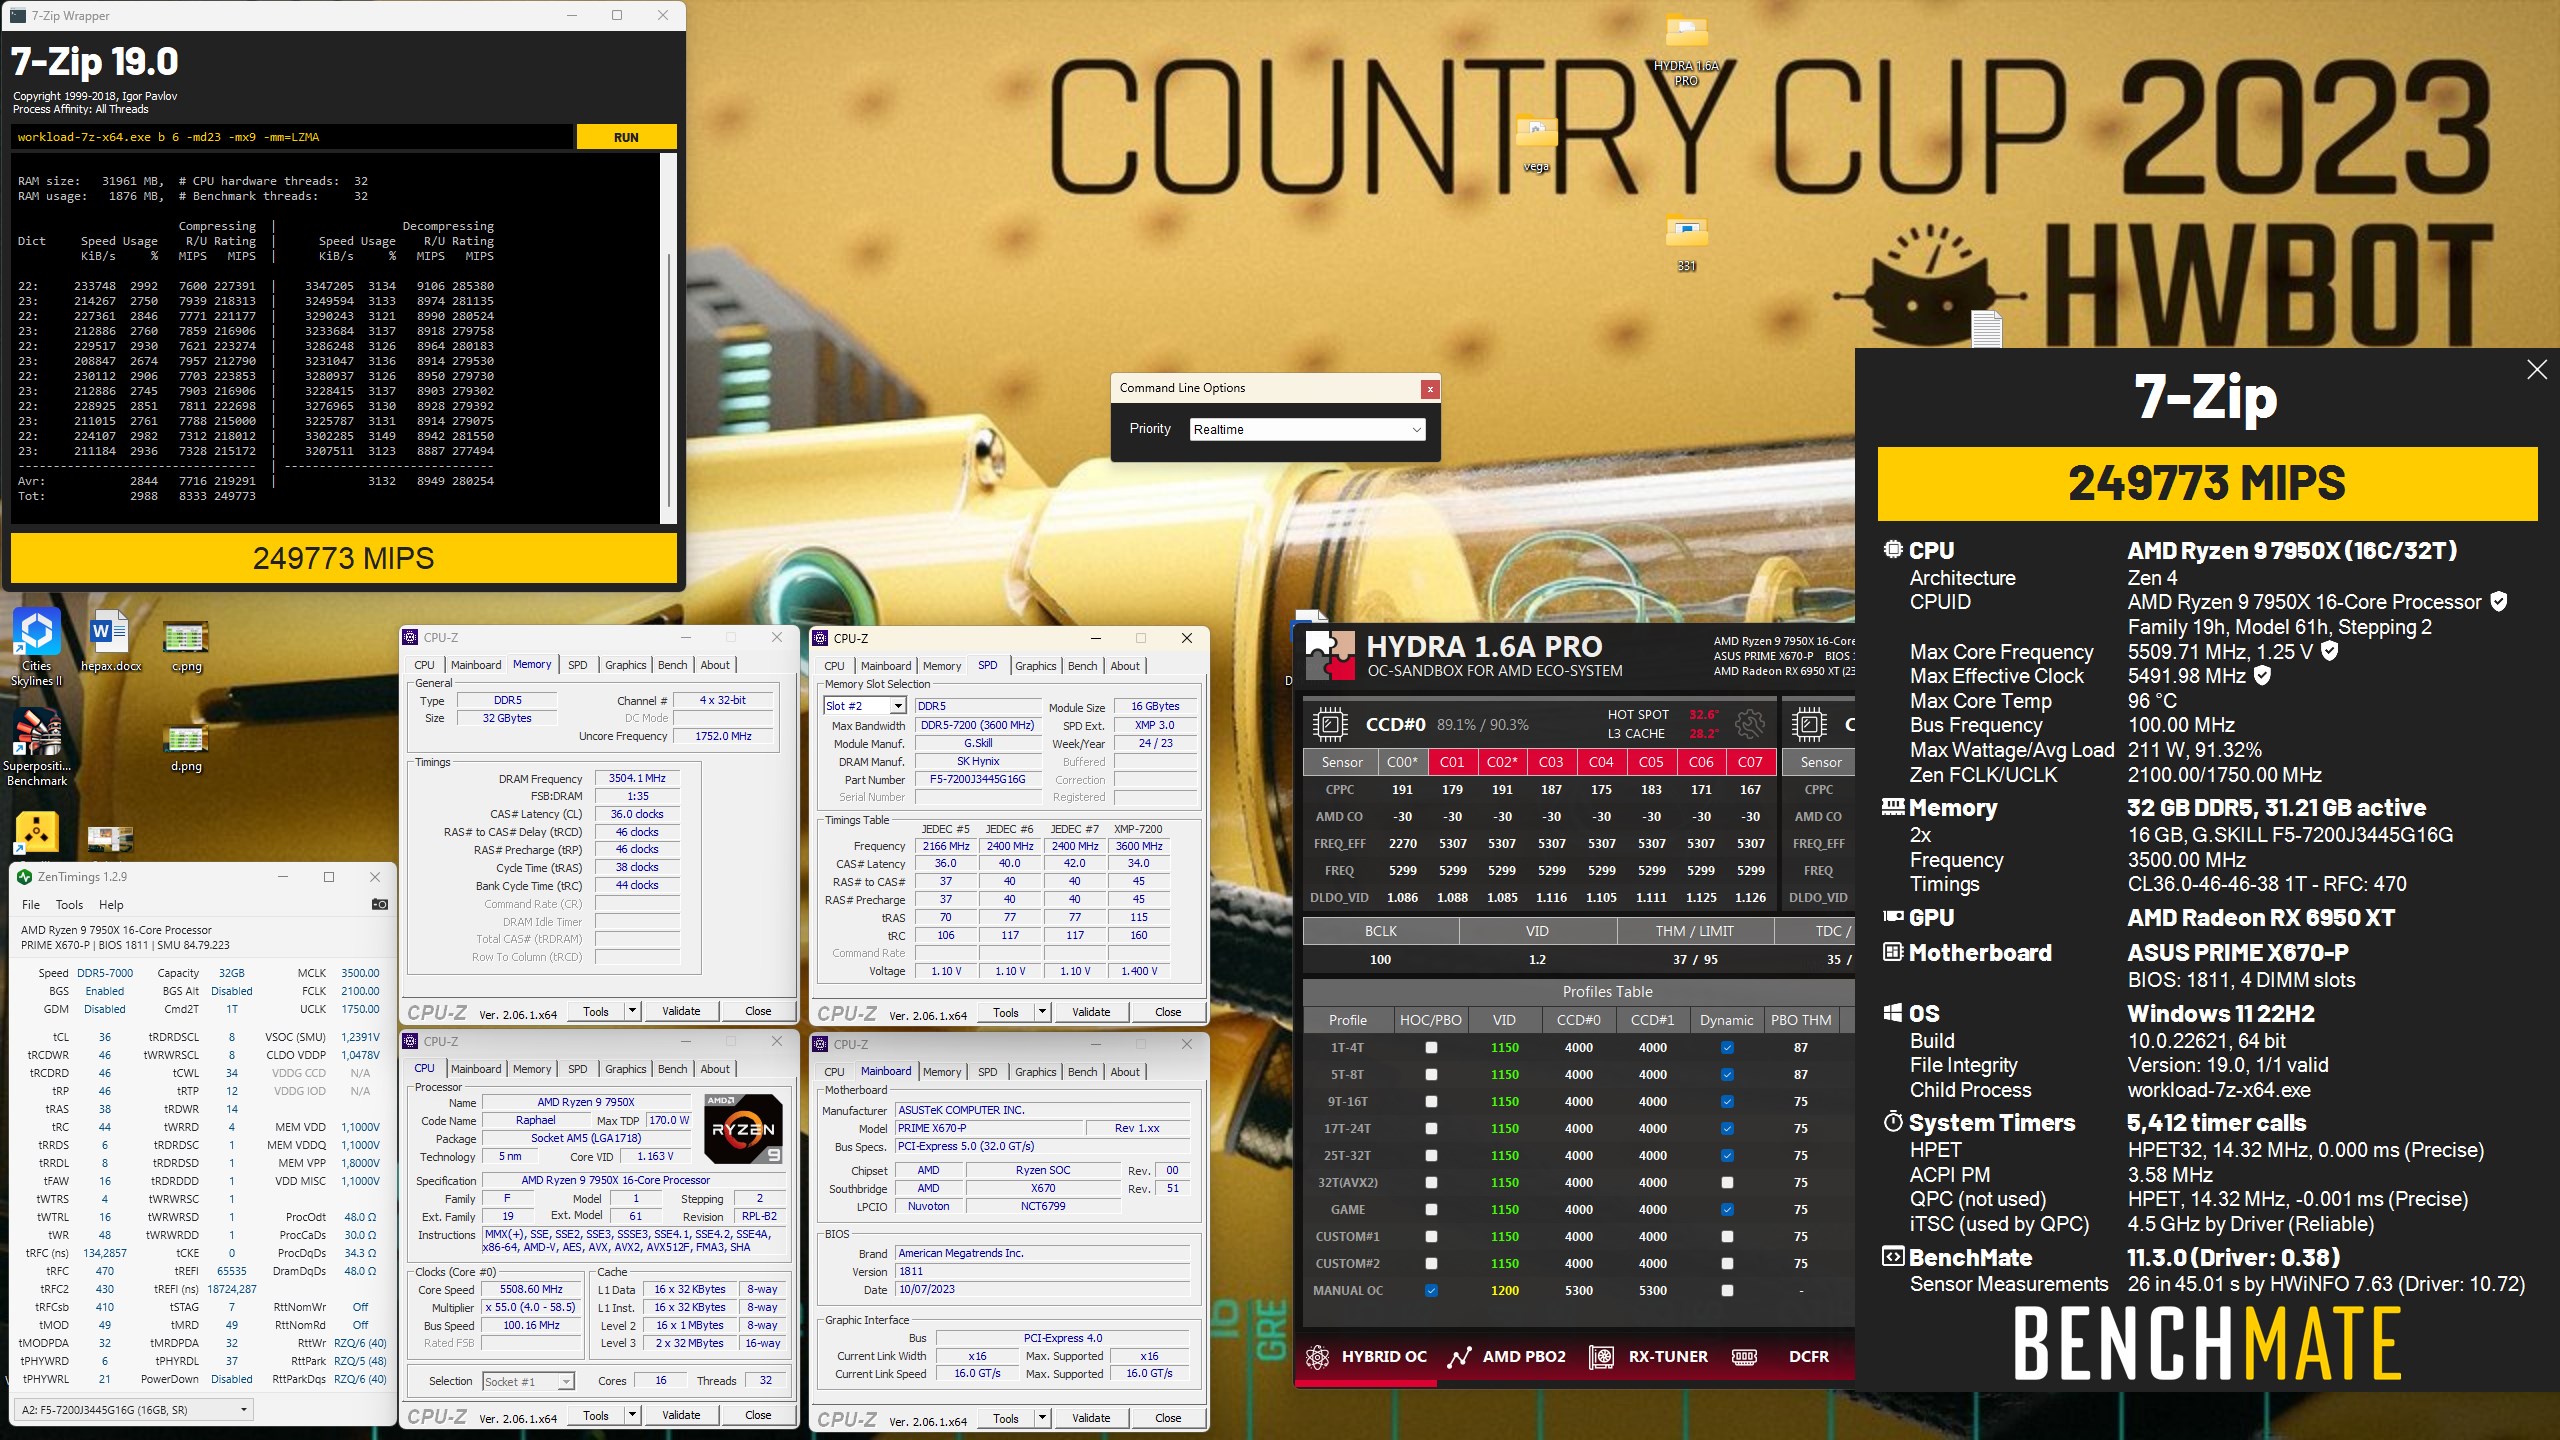Click the HYDRA puzzle logo icon
Image resolution: width=2560 pixels, height=1440 pixels.
pos(1330,655)
